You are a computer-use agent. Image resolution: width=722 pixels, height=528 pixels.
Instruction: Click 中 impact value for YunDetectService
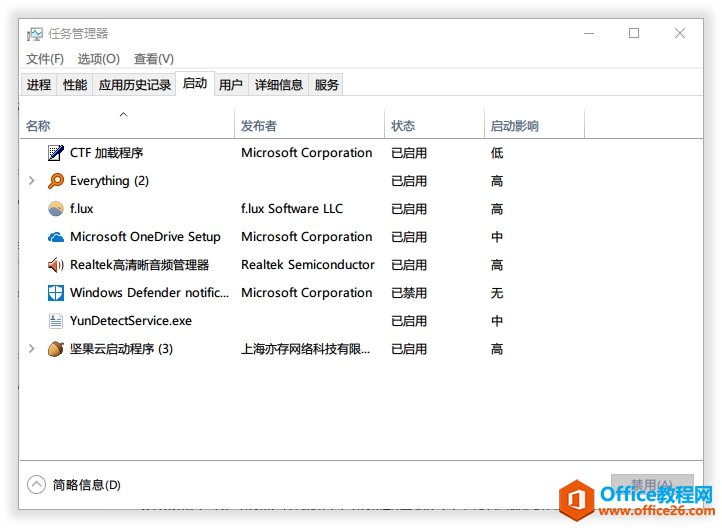click(497, 321)
